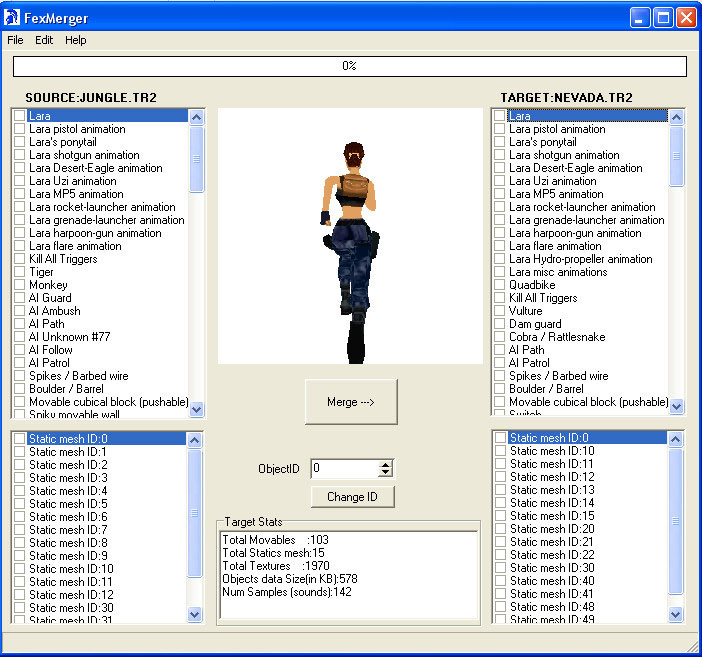Screen dimensions: 702x657
Task: Increase ObjectID with the up spinner arrow
Action: pyautogui.click(x=385, y=464)
